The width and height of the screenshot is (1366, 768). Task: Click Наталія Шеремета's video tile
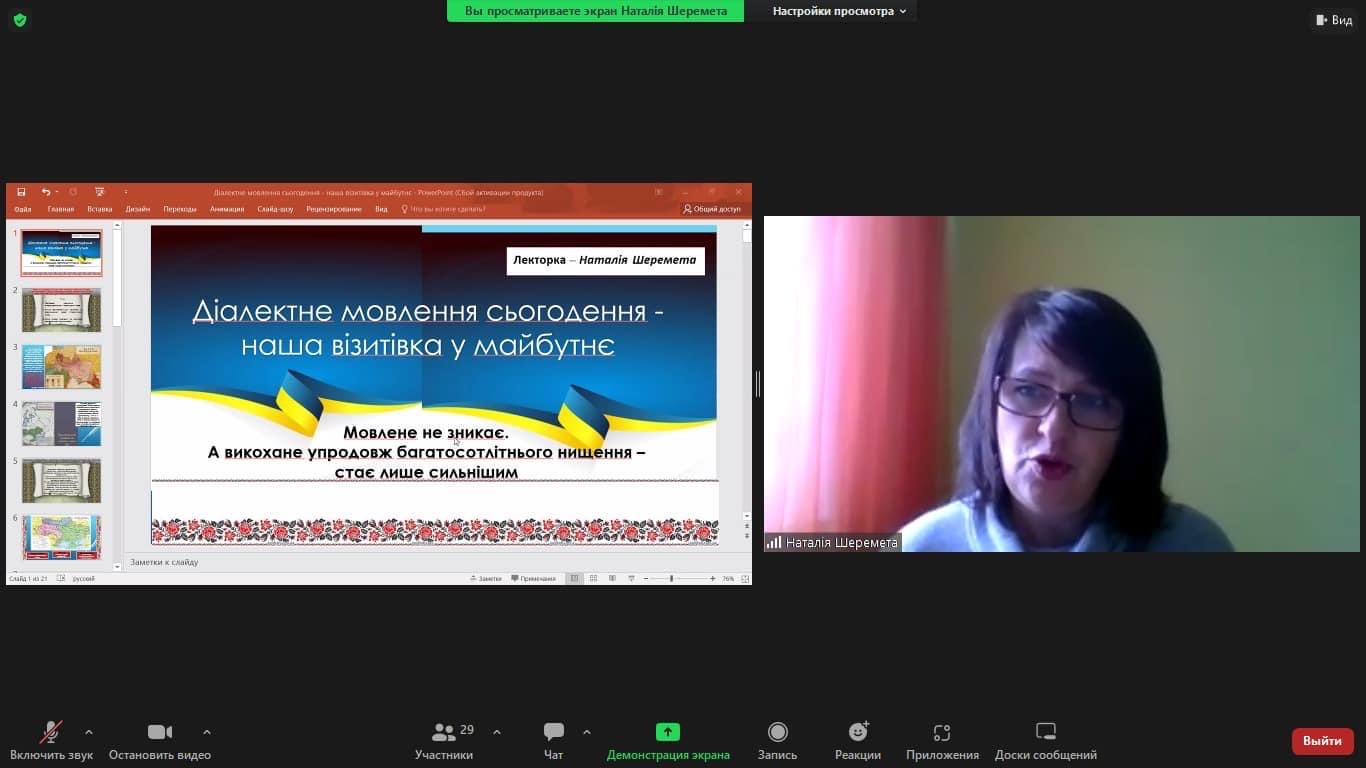click(1061, 384)
